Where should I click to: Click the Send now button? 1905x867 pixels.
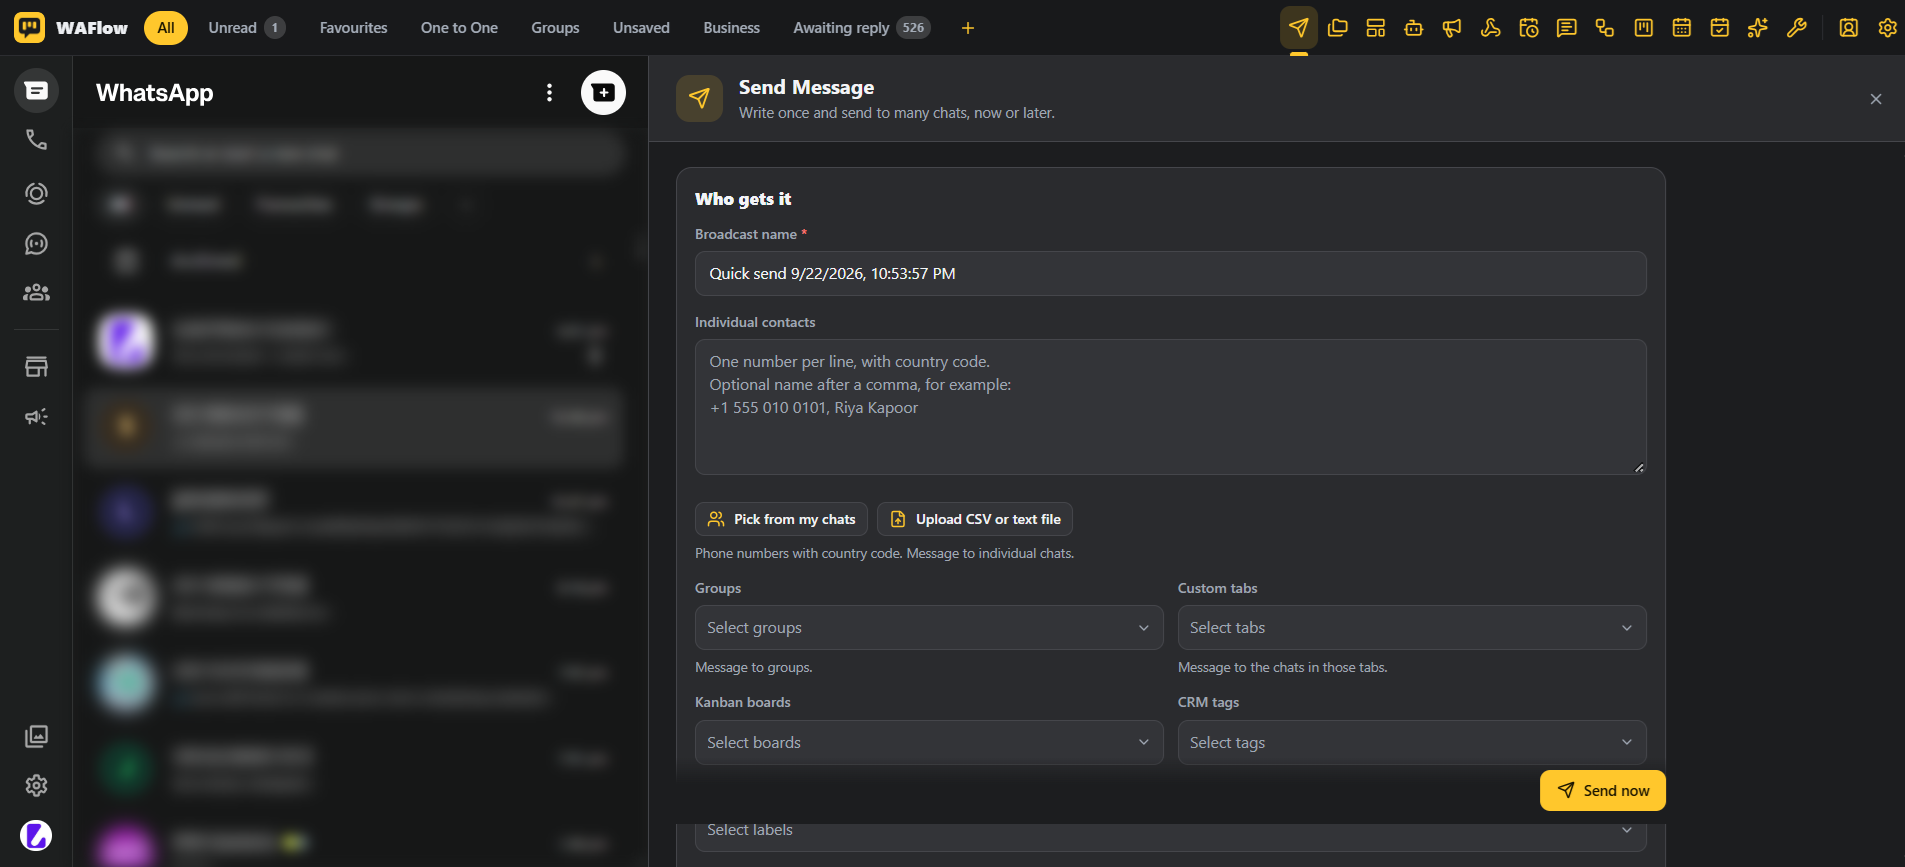(x=1603, y=790)
